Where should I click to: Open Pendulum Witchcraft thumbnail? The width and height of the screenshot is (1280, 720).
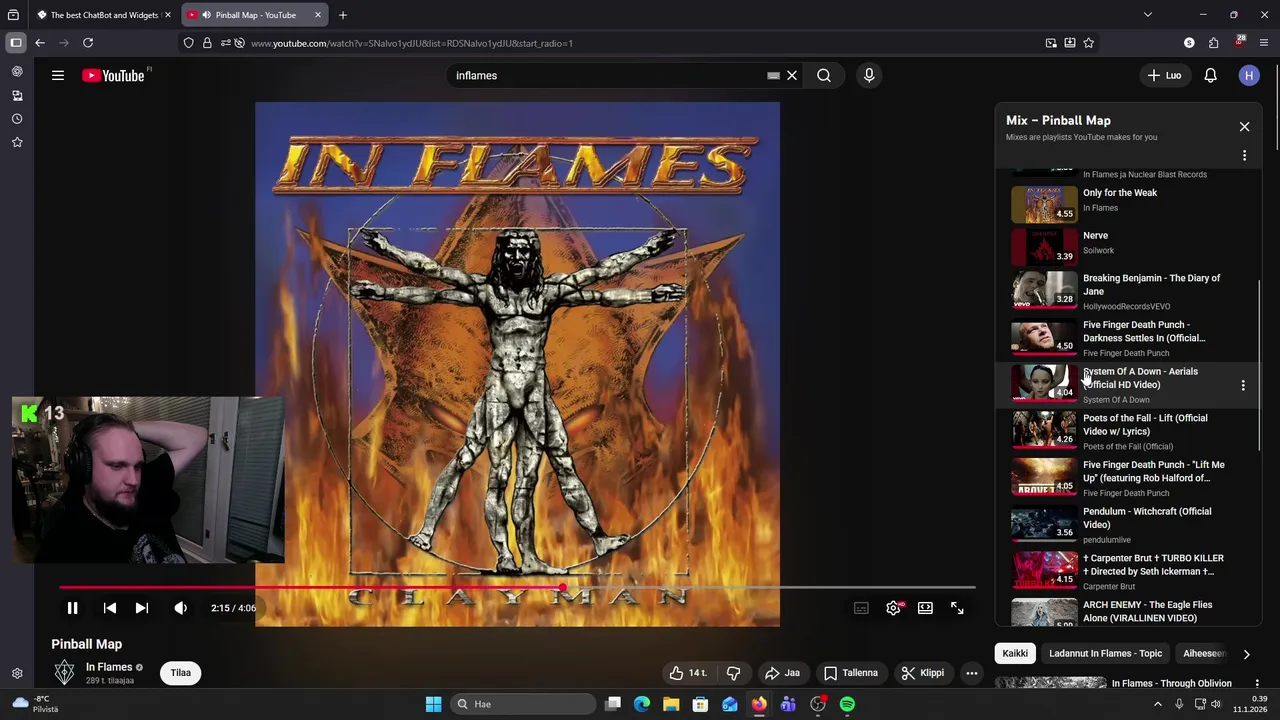point(1044,523)
